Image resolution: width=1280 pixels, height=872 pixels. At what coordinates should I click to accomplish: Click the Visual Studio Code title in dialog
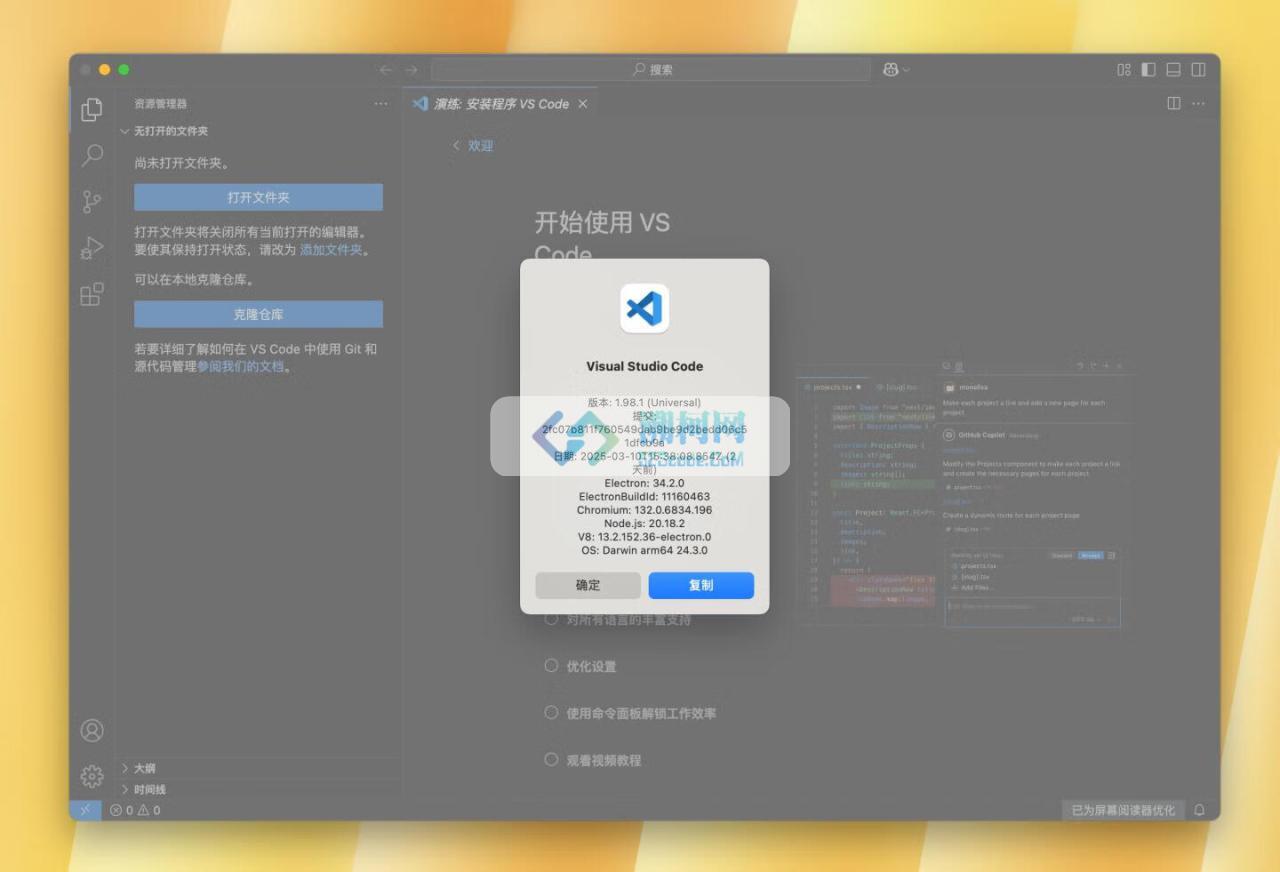tap(645, 366)
